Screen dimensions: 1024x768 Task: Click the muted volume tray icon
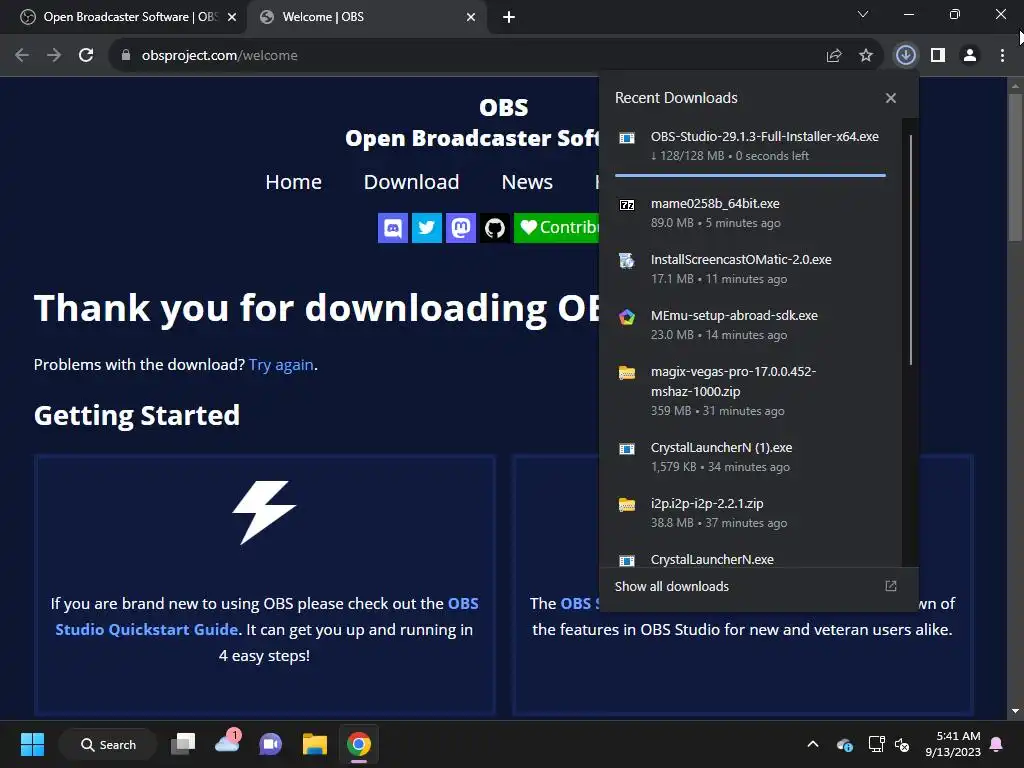[902, 744]
